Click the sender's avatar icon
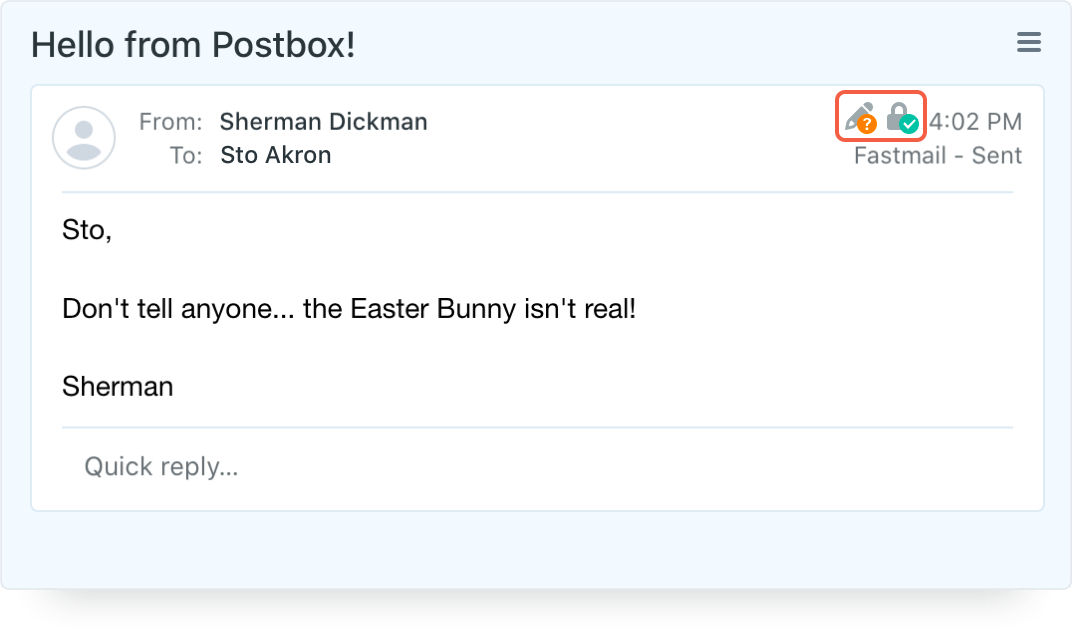The height and width of the screenshot is (634, 1072). point(84,138)
